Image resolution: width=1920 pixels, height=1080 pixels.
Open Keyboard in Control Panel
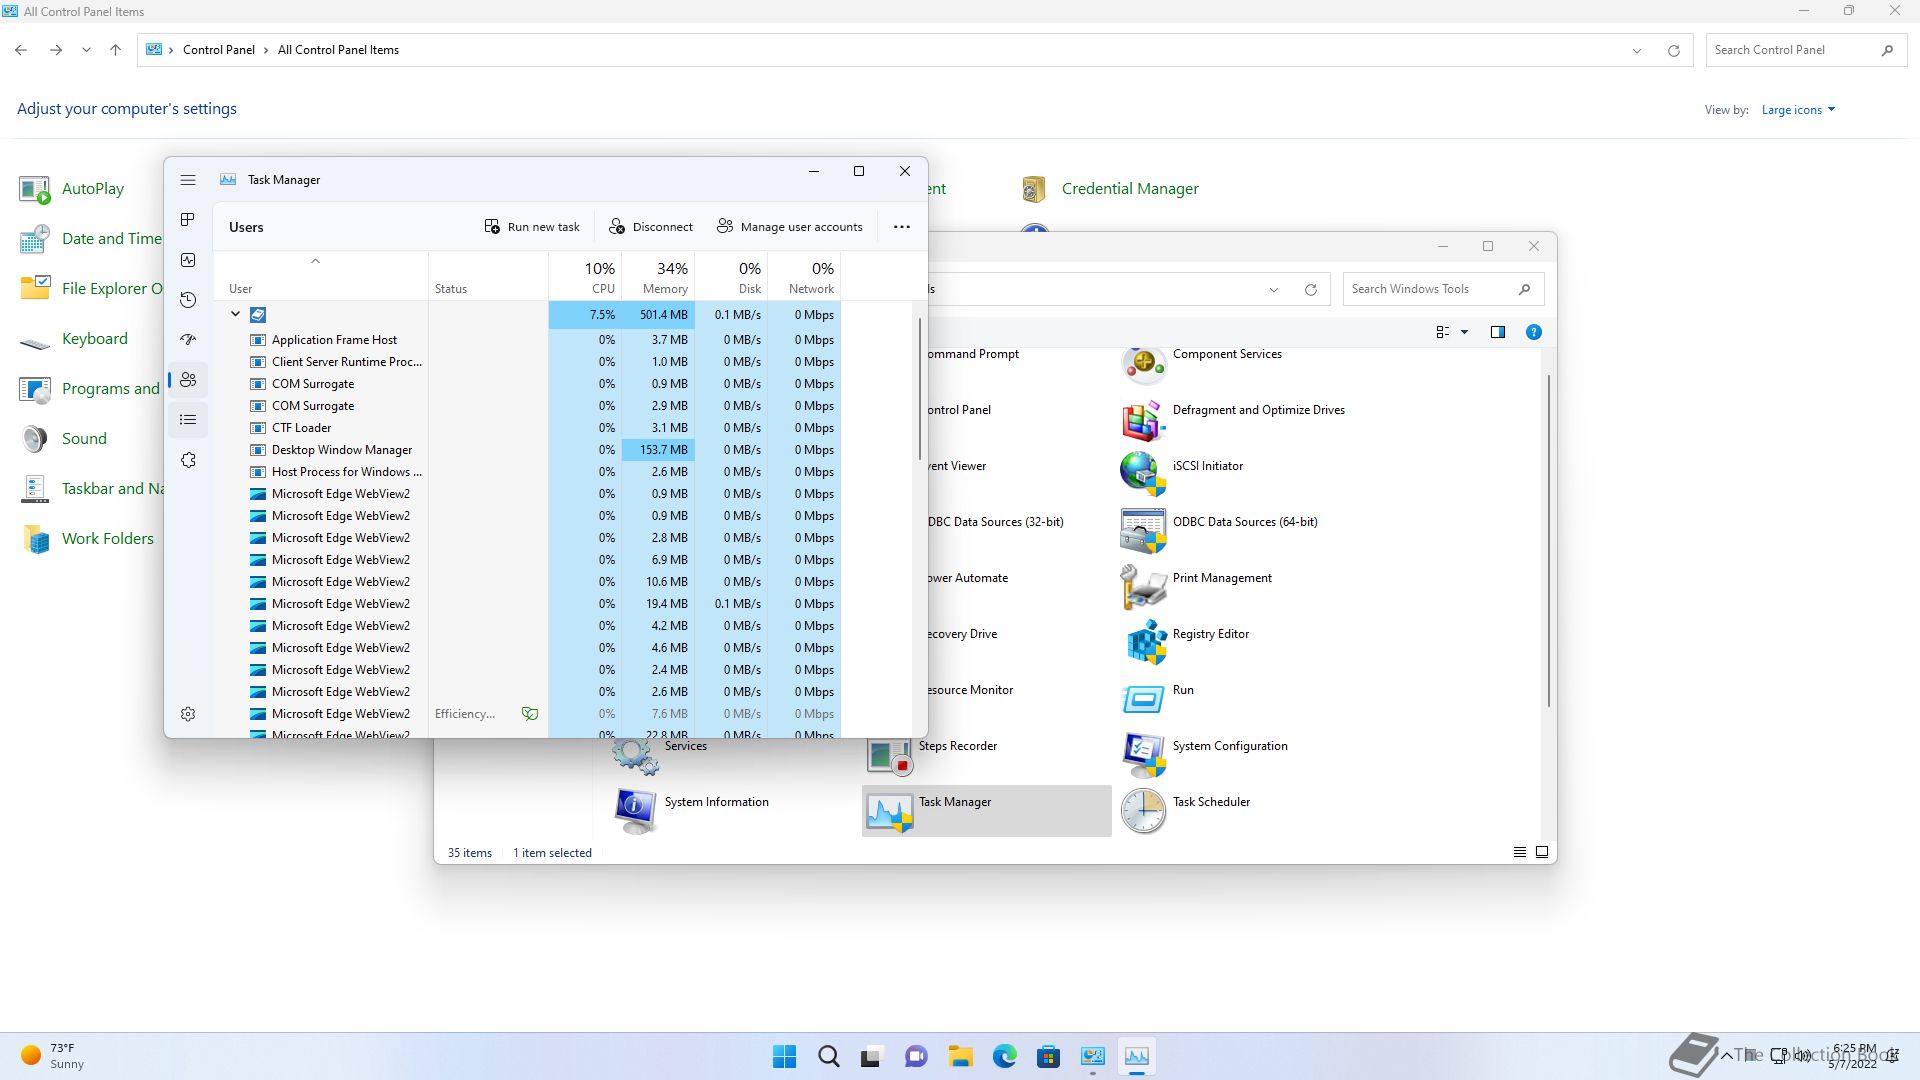[x=74, y=338]
